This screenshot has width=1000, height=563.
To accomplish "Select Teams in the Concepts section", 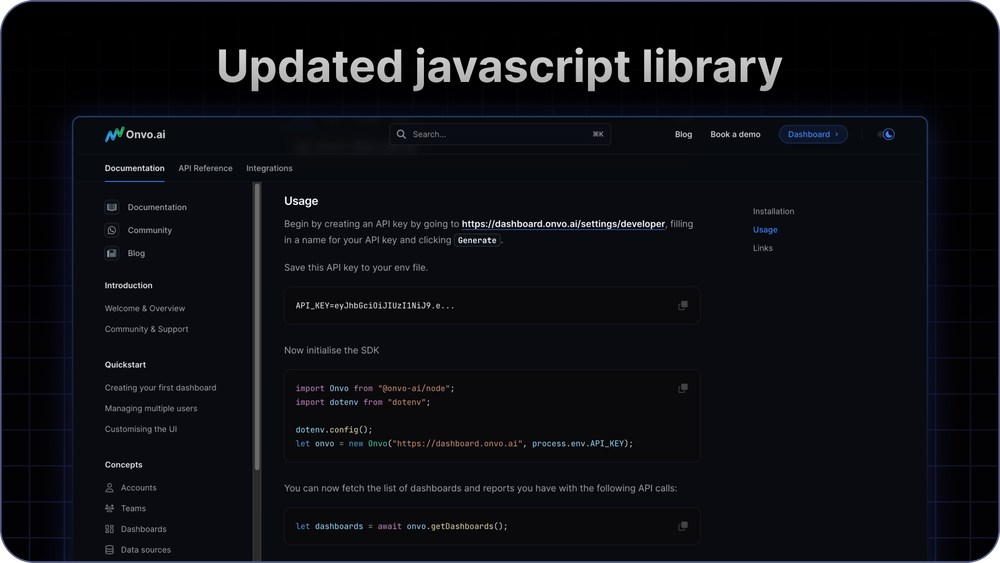I will coord(133,509).
